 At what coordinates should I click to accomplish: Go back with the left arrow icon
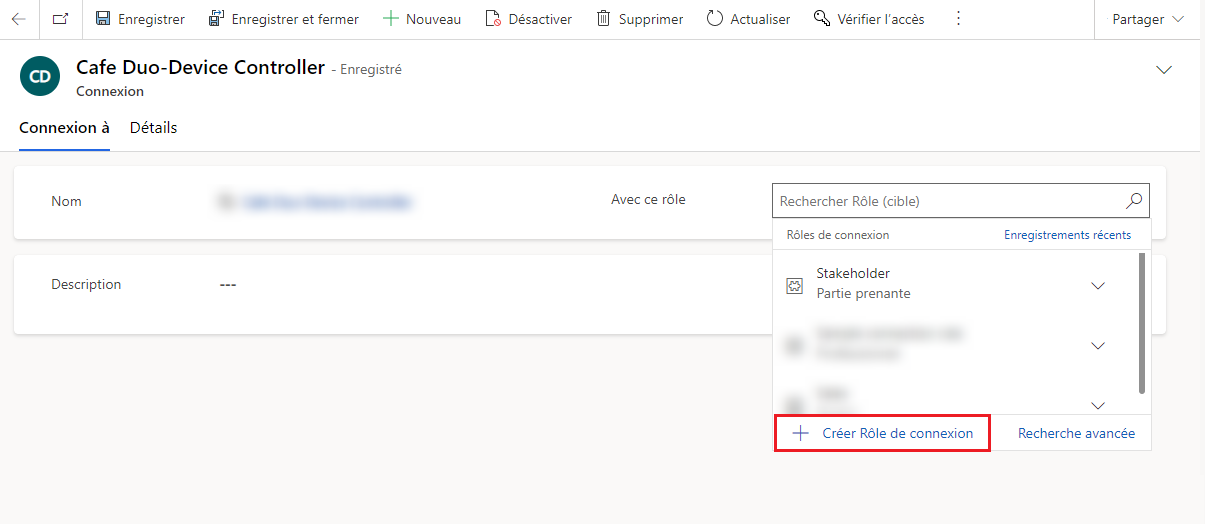[19, 19]
